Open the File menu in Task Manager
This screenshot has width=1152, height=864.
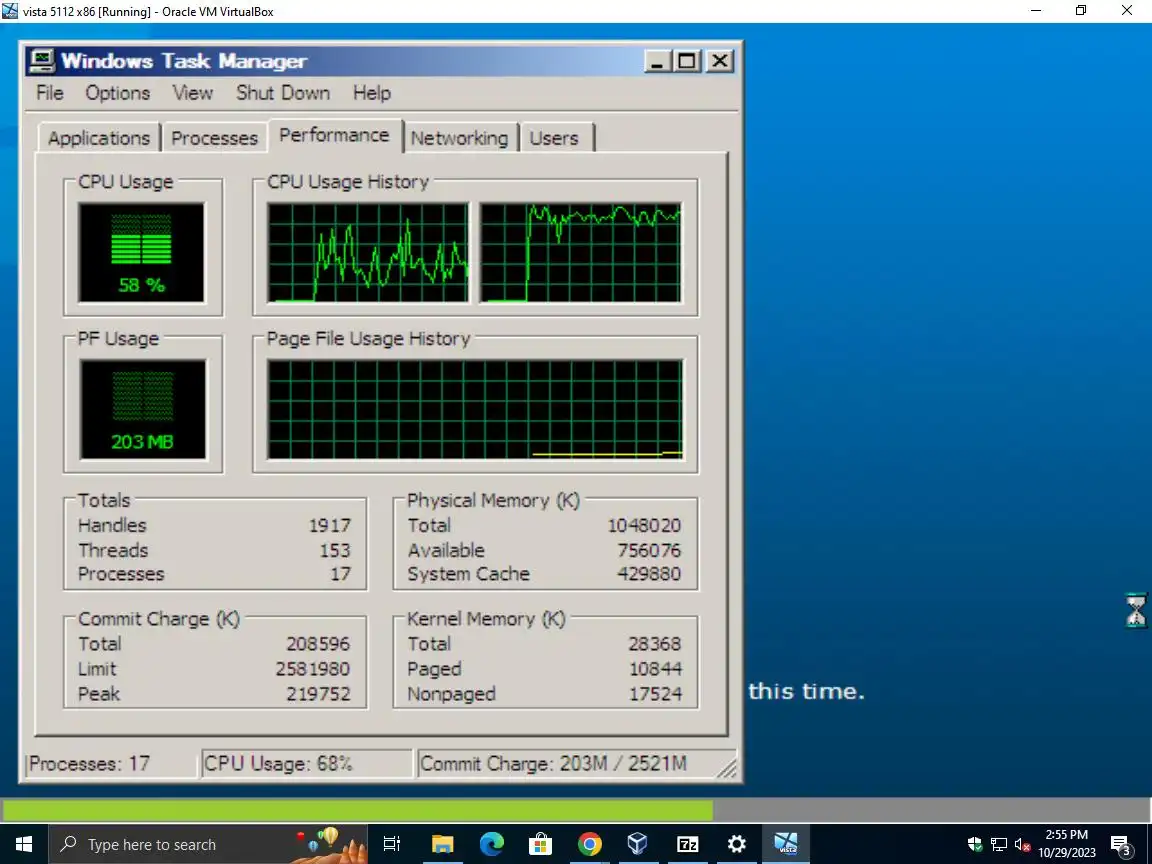[50, 93]
